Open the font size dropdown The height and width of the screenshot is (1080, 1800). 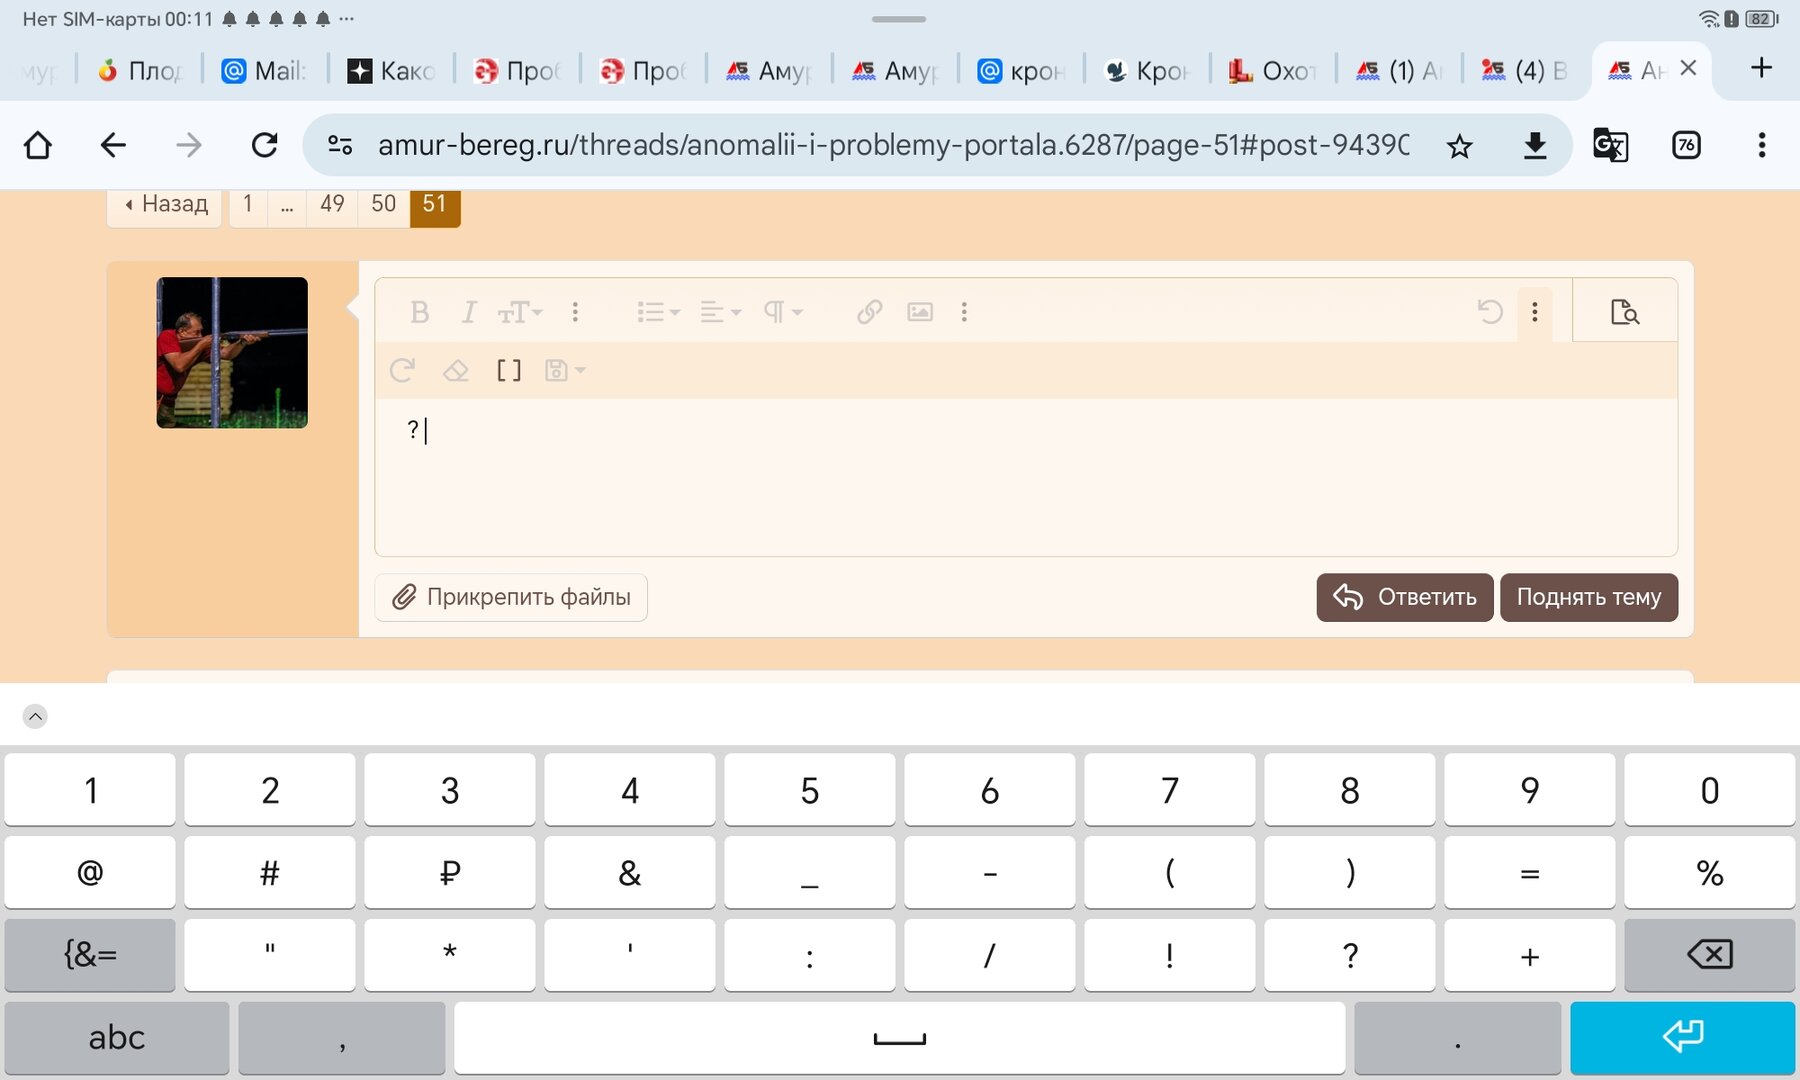[520, 312]
